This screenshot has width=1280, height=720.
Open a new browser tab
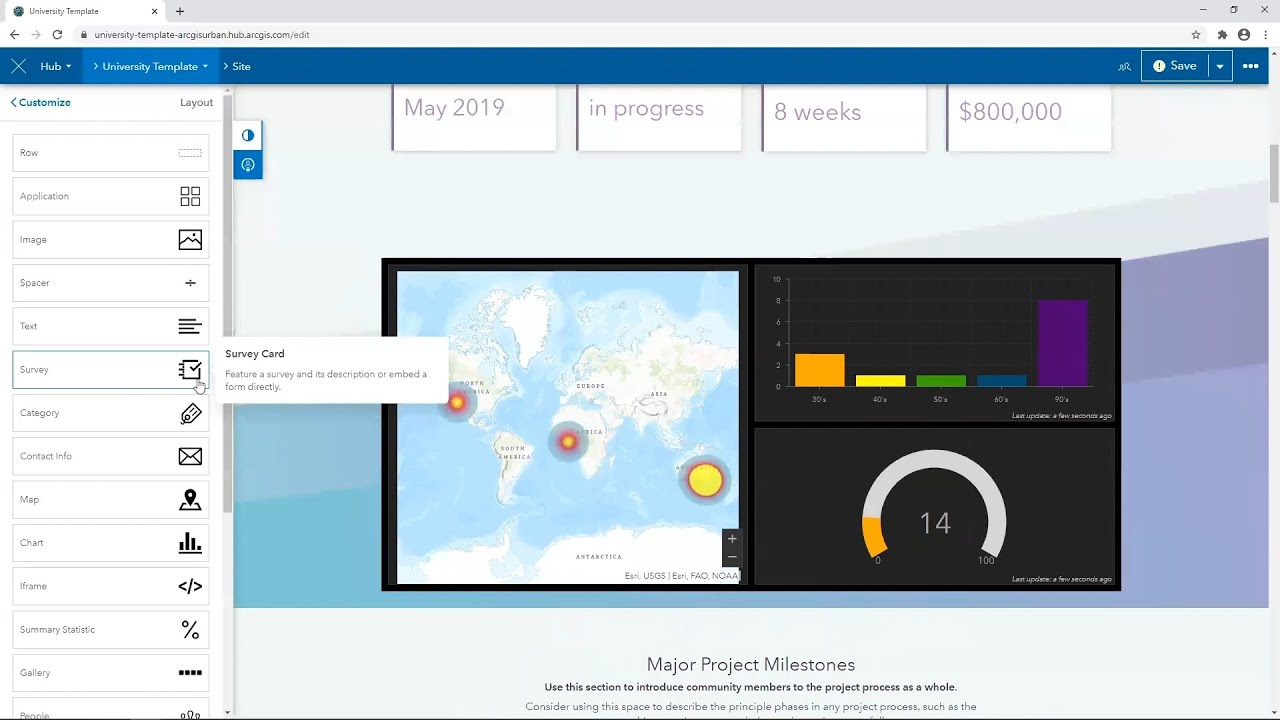coord(180,11)
